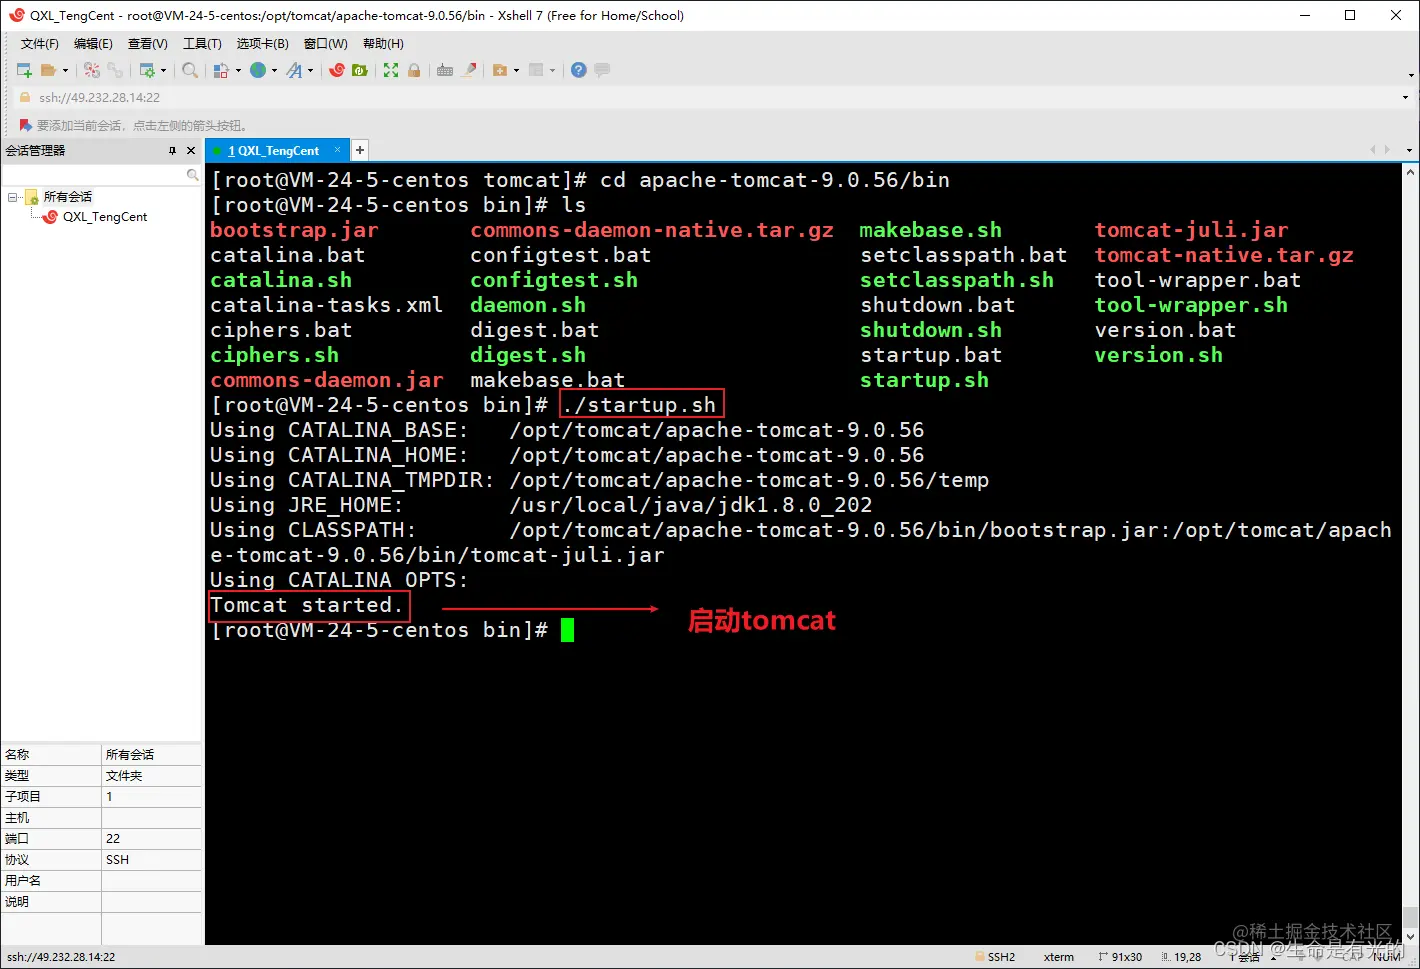Viewport: 1420px width, 969px height.
Task: Click the Highlight pen toolbar icon
Action: 468,70
